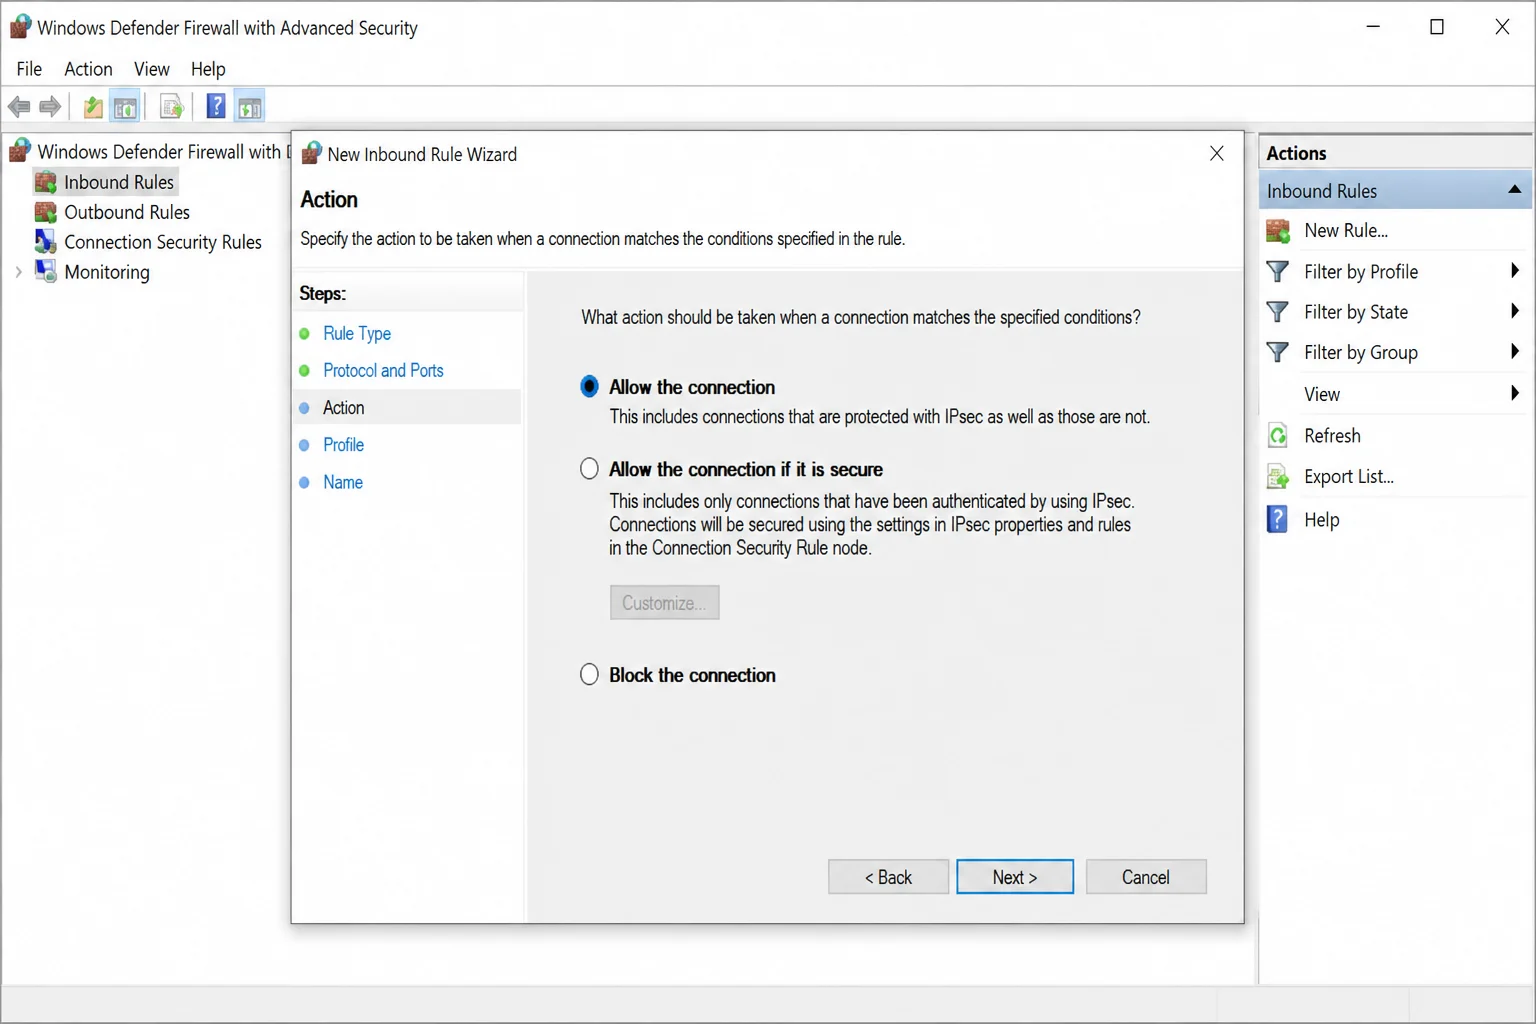Click the Back button in wizard
This screenshot has width=1536, height=1024.
(x=888, y=877)
